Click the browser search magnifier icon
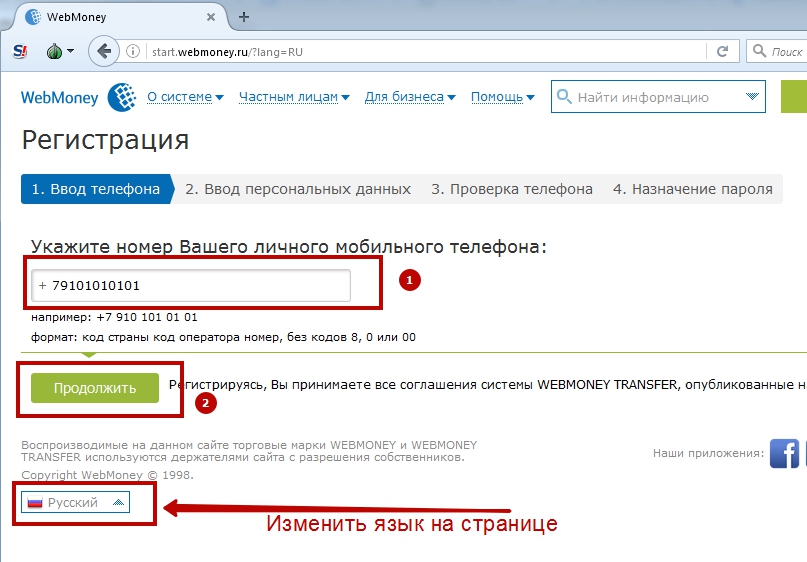Viewport: 807px width, 562px height. (x=759, y=51)
